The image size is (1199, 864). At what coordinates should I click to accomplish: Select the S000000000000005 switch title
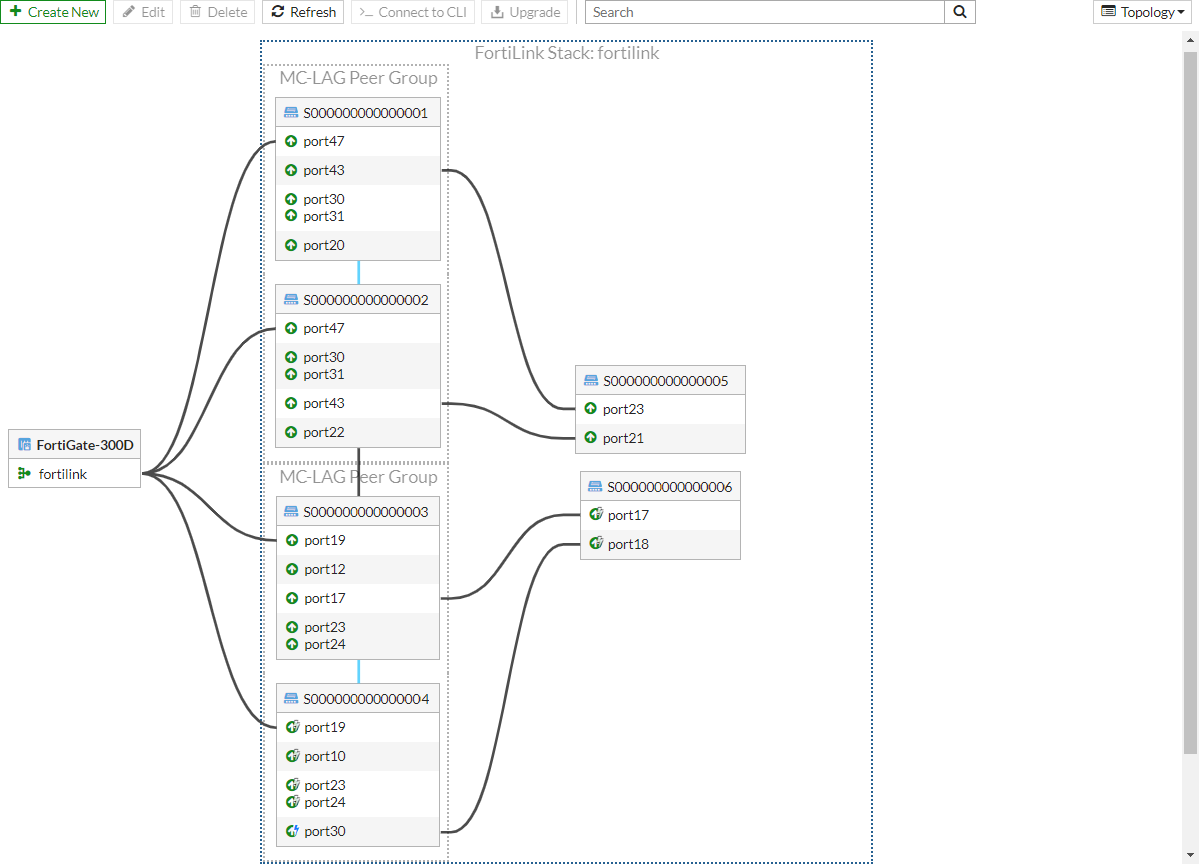[x=665, y=381]
